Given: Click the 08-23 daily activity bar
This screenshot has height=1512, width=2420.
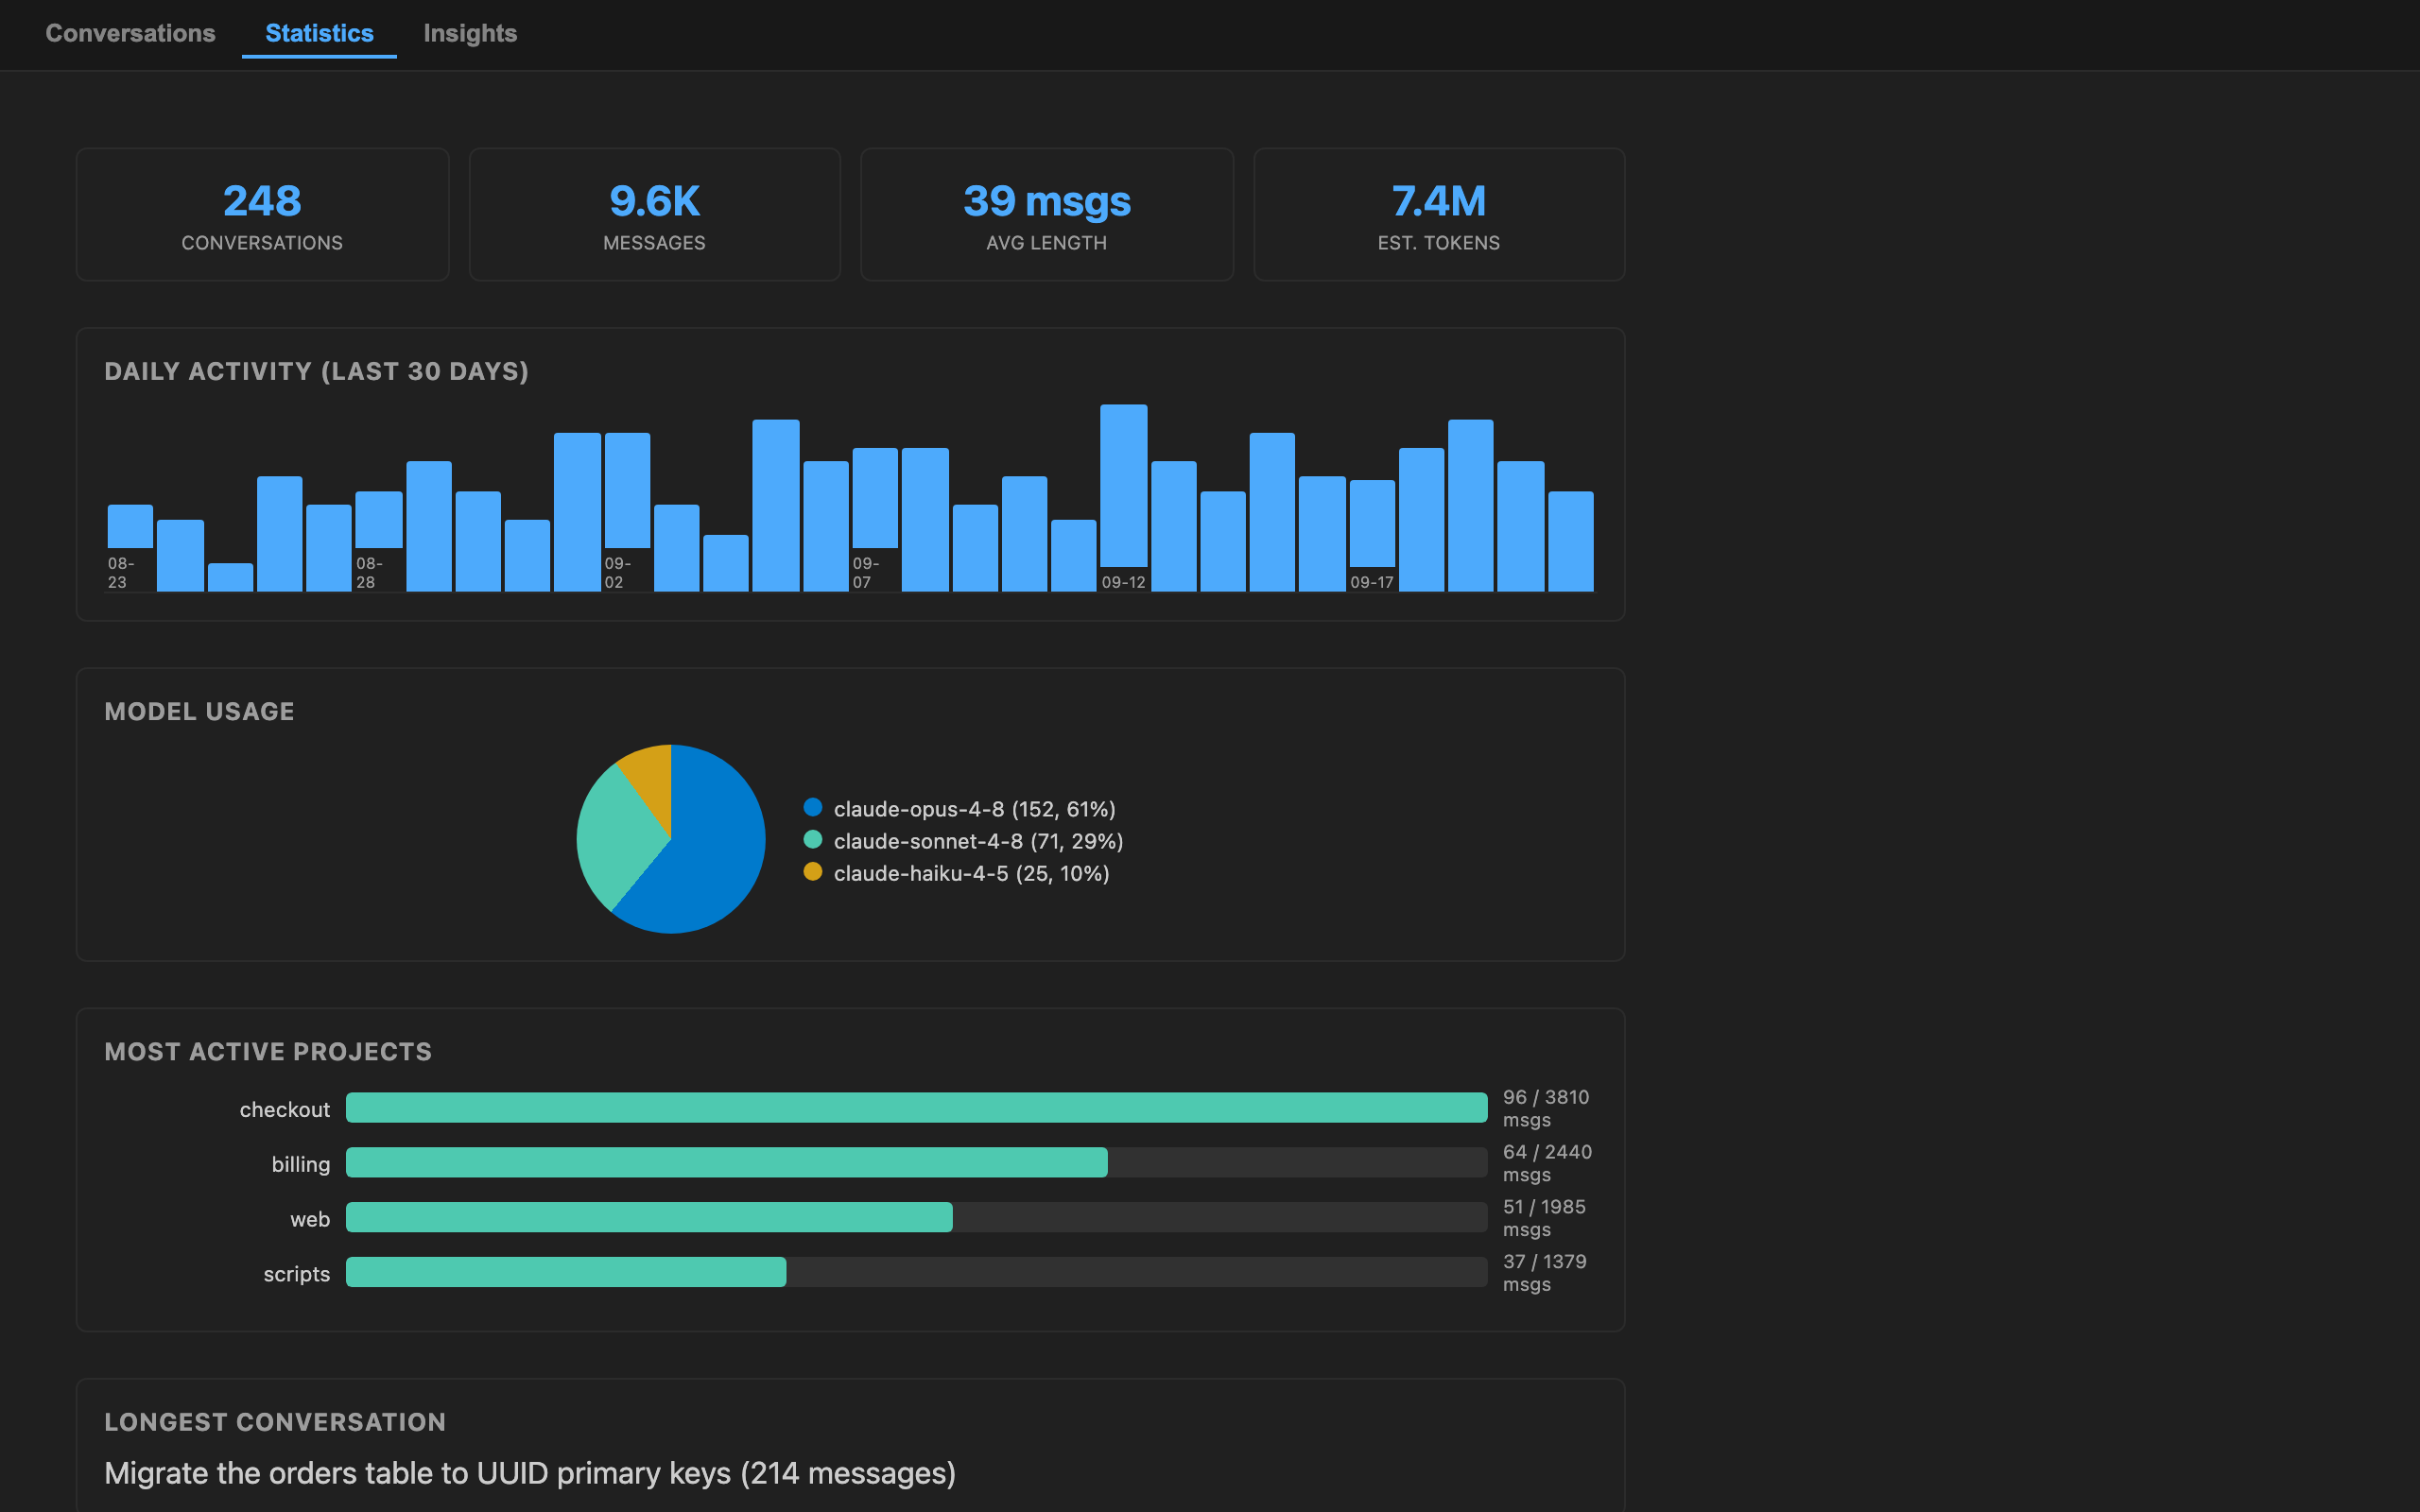Looking at the screenshot, I should (x=130, y=526).
